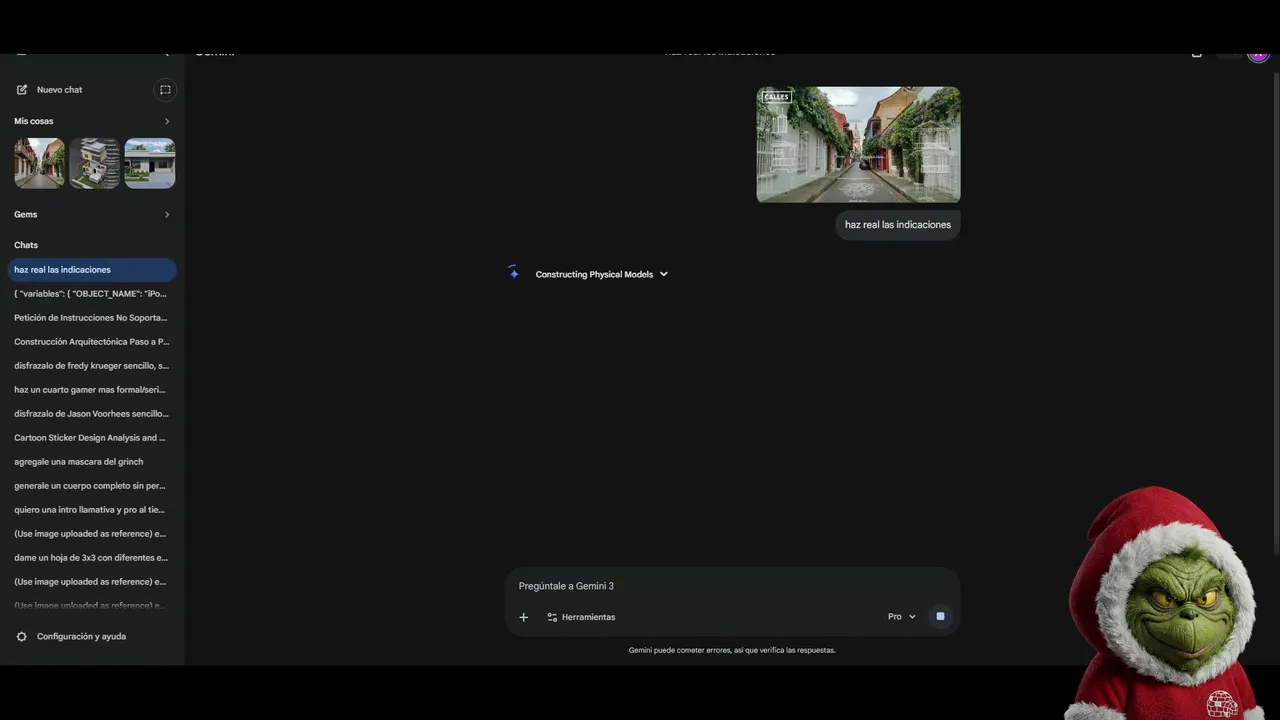Expand Gems section arrow

pos(167,214)
